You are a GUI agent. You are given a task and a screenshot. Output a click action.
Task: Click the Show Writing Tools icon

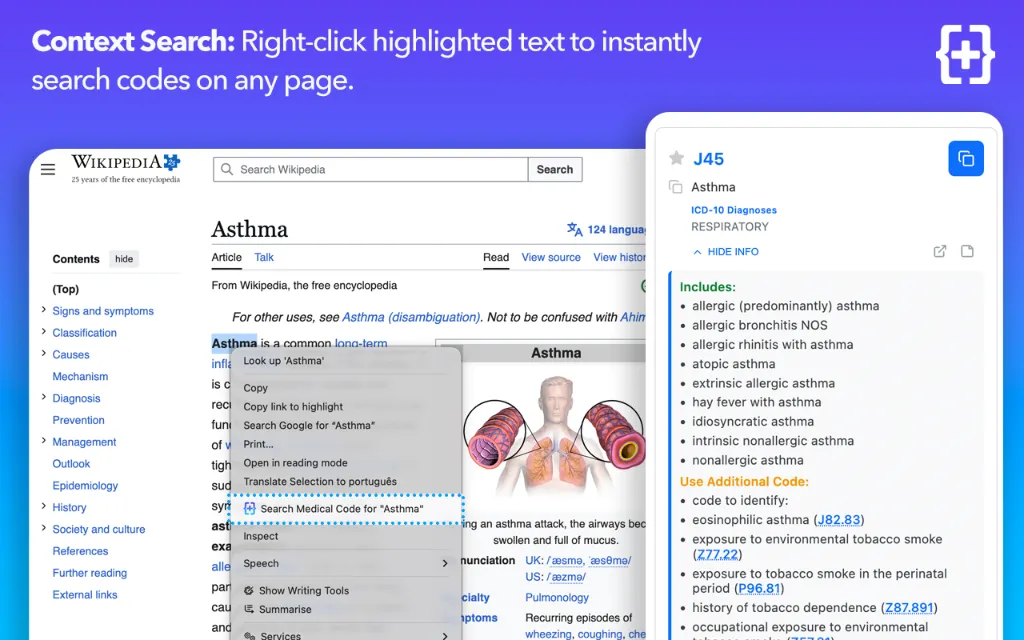pyautogui.click(x=249, y=590)
